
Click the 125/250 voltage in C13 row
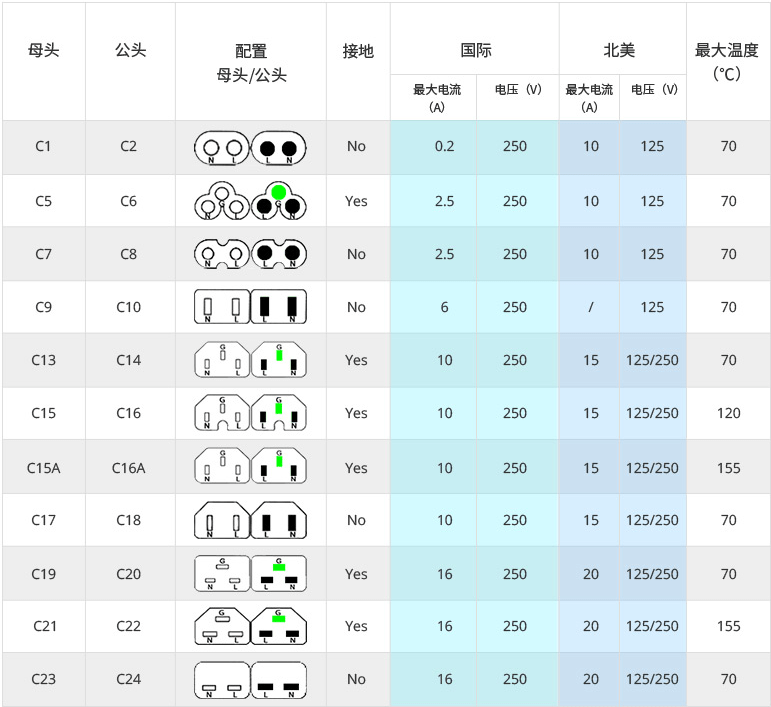(652, 360)
